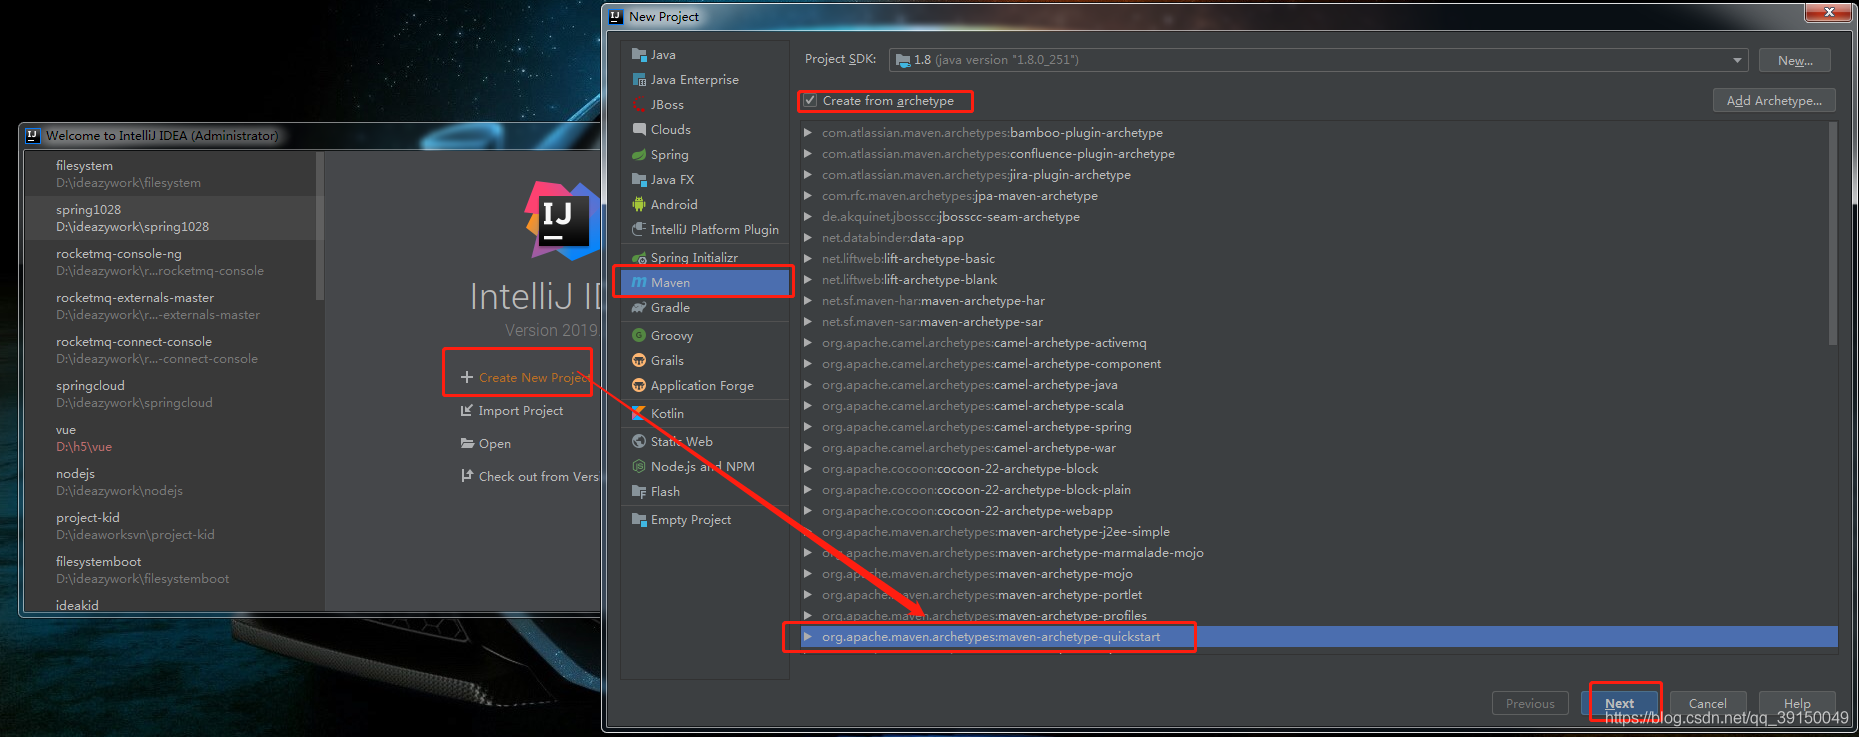
Task: Click the New... SDK button
Action: 1795,60
